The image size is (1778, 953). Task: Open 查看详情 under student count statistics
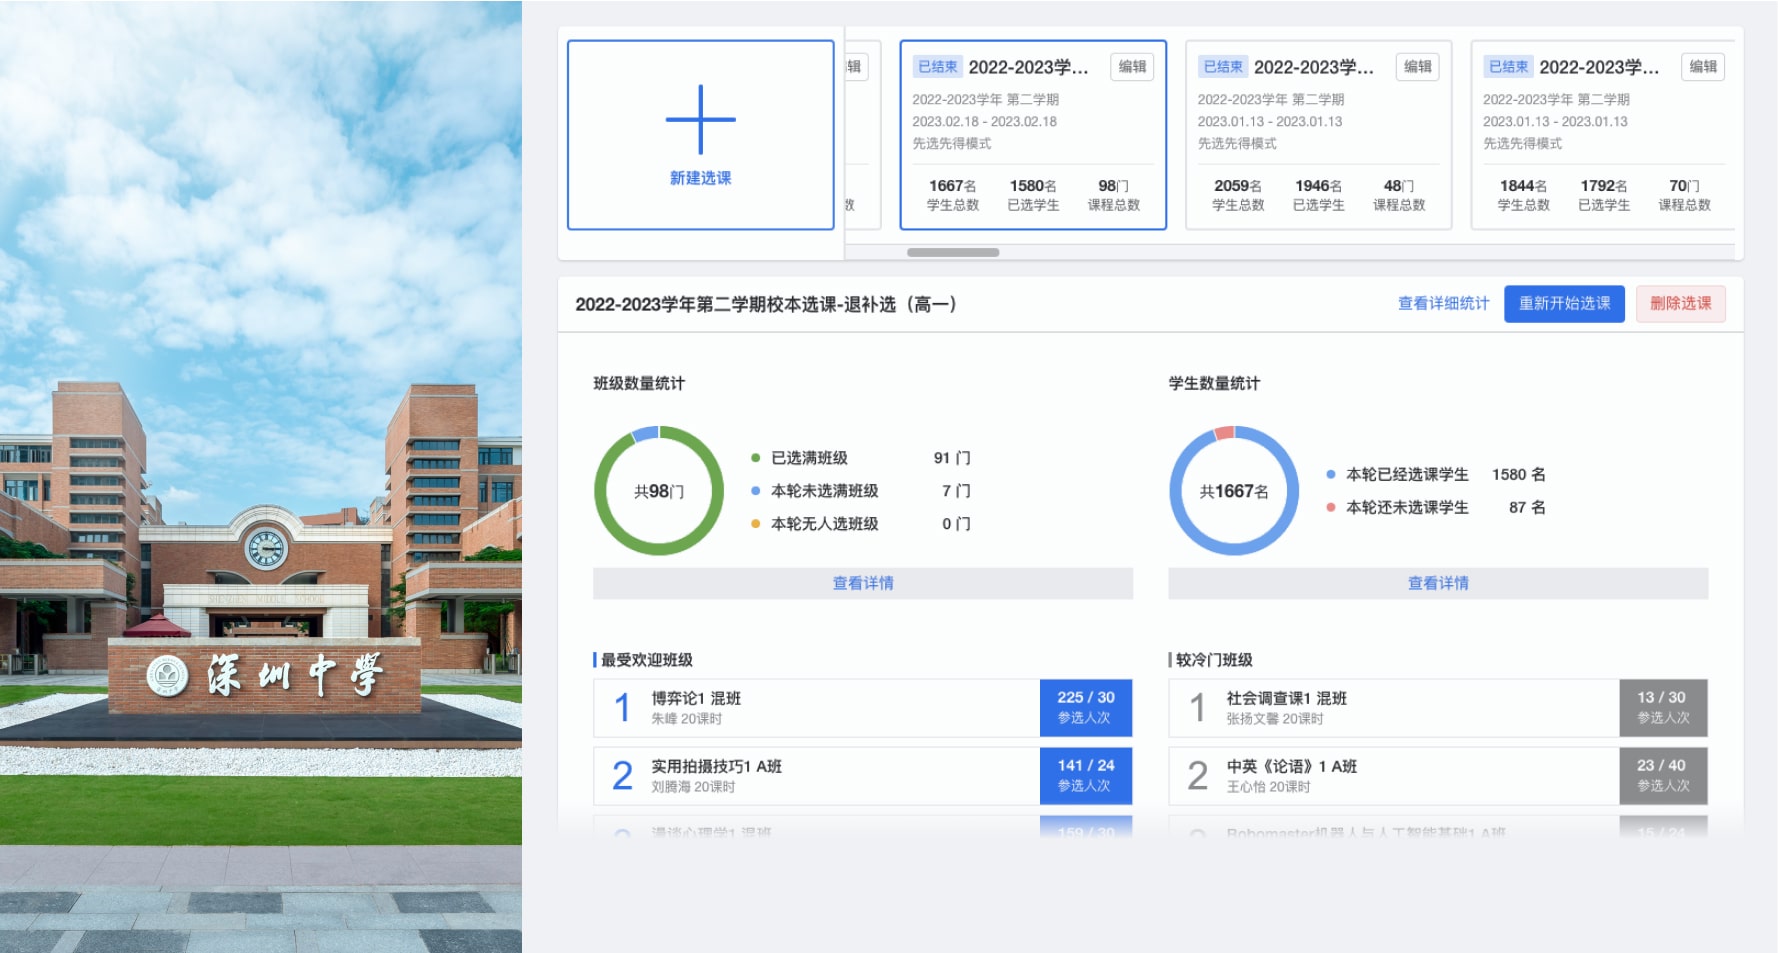[1437, 583]
